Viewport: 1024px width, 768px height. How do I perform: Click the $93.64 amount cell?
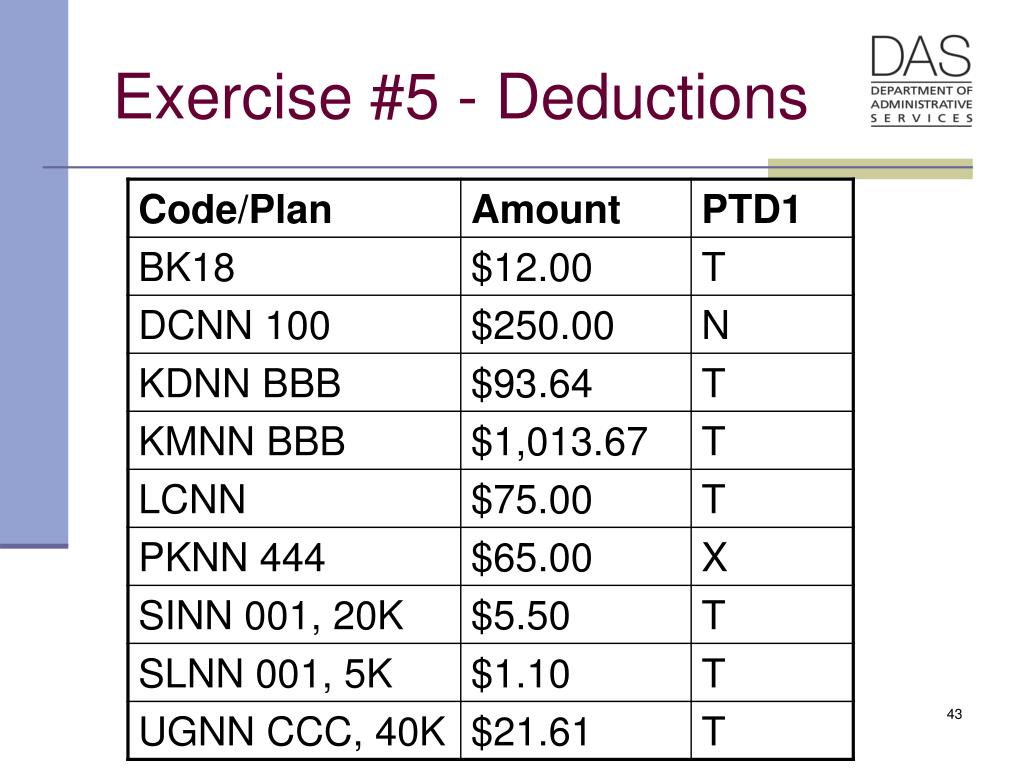click(575, 383)
